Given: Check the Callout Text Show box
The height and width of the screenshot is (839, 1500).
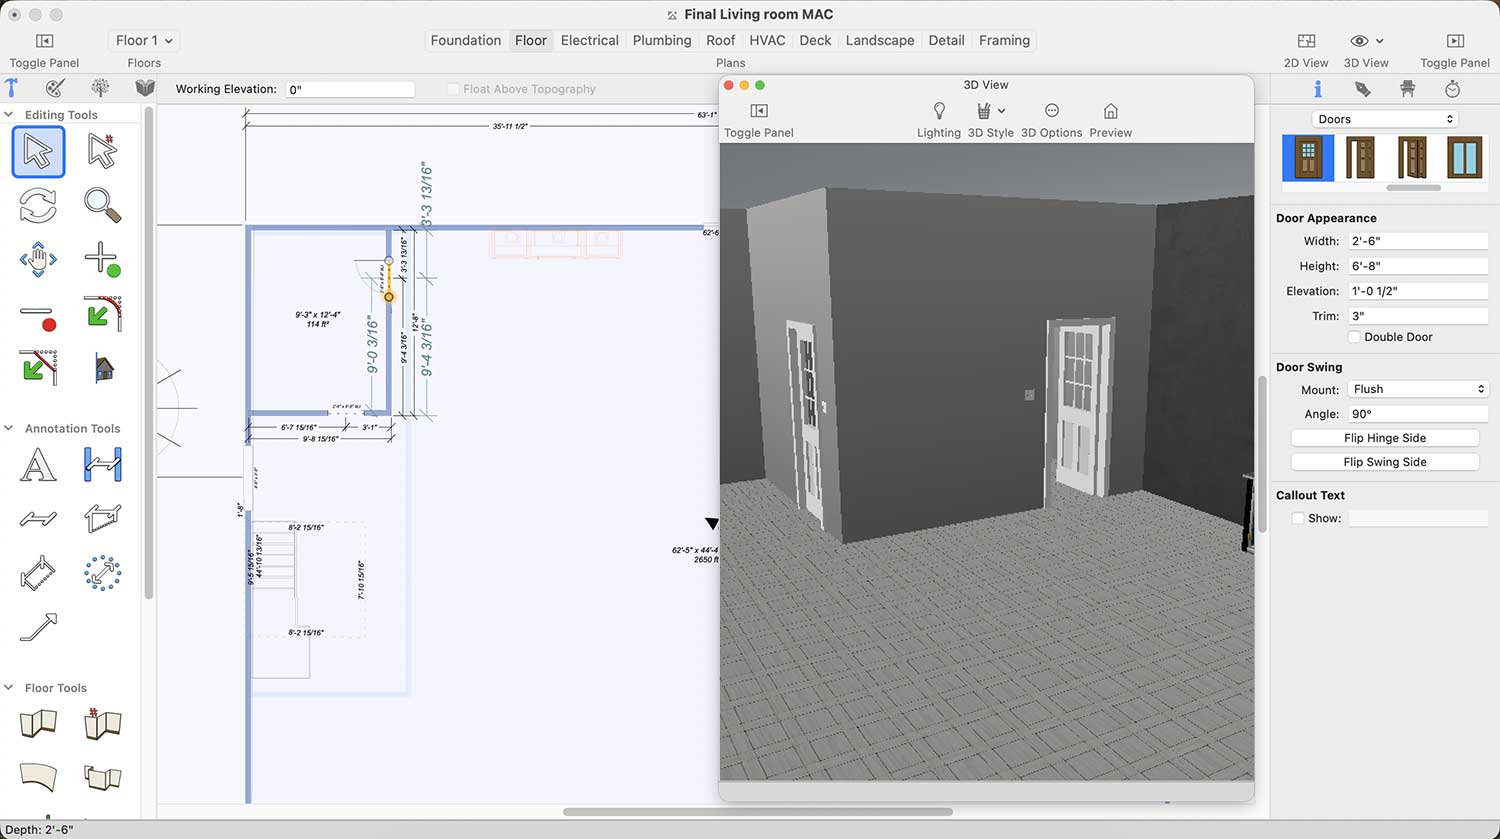Looking at the screenshot, I should tap(1297, 518).
